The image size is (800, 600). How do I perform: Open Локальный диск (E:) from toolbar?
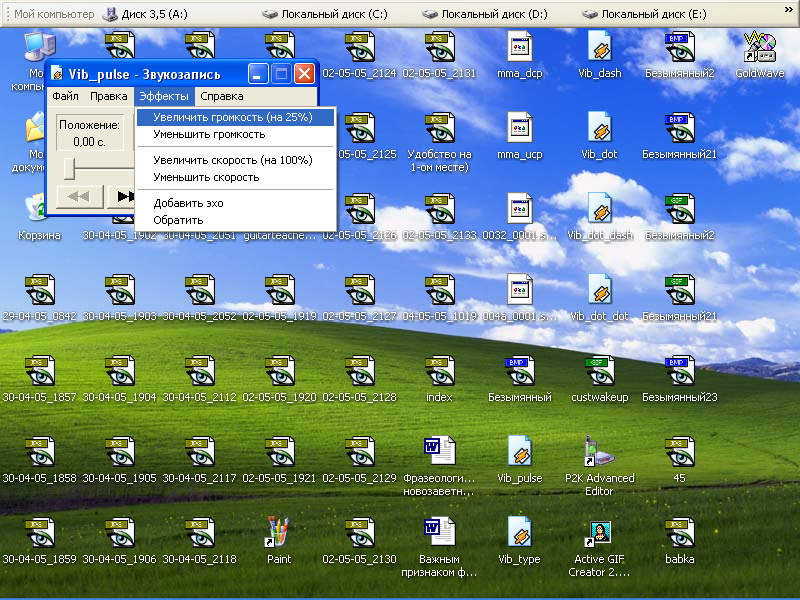[x=644, y=14]
